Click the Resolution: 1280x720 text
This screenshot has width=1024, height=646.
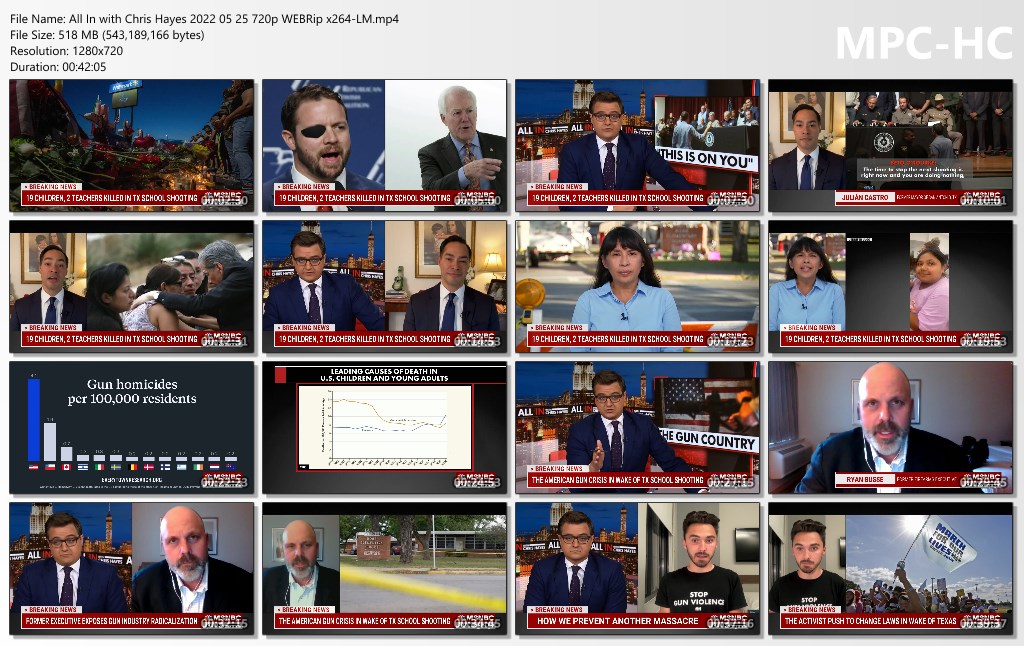66,51
